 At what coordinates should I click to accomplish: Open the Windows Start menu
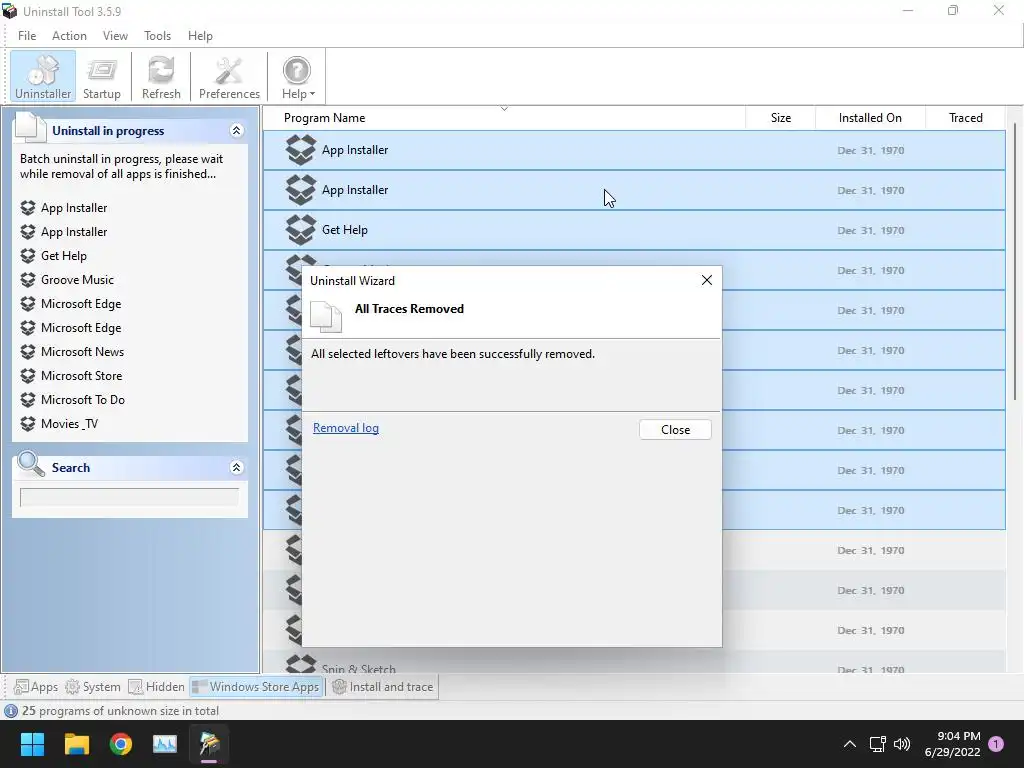(32, 744)
